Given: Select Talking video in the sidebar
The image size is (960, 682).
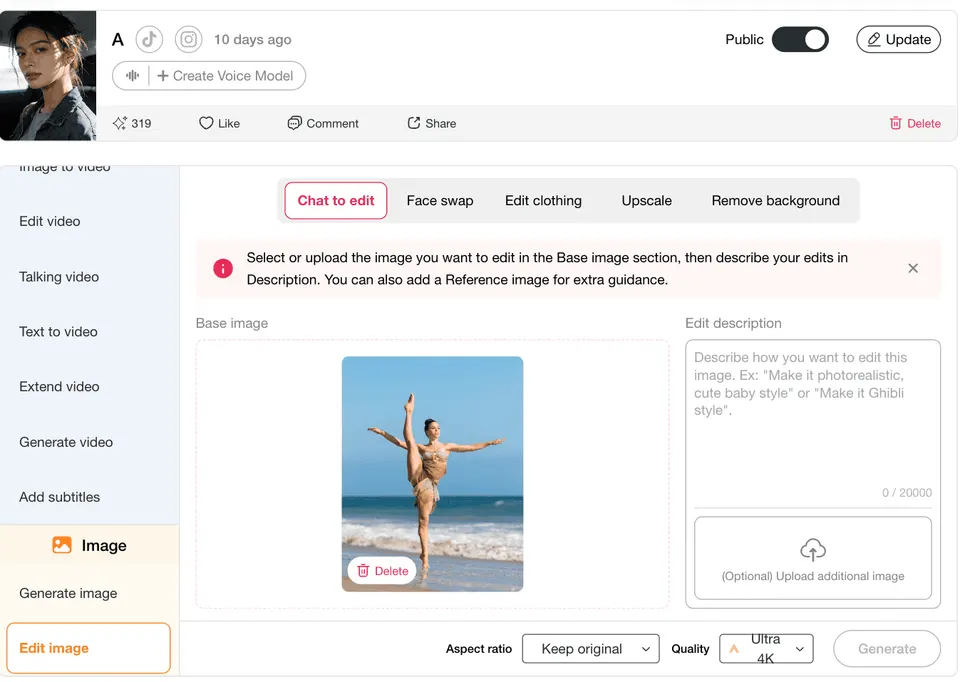Looking at the screenshot, I should [x=59, y=277].
